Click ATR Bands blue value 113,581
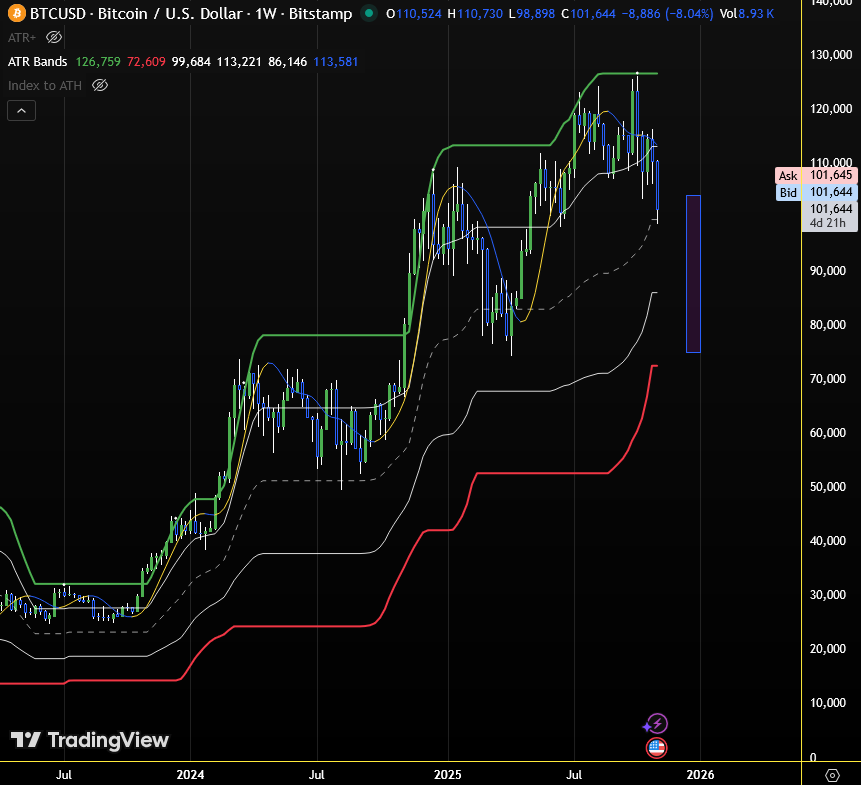 (x=336, y=61)
